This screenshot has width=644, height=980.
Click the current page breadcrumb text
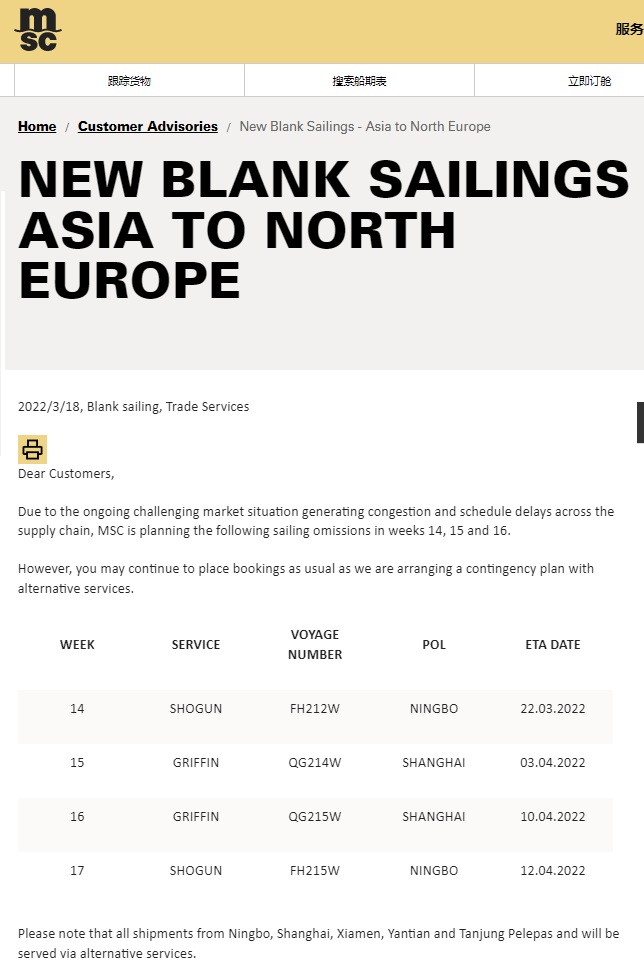365,127
